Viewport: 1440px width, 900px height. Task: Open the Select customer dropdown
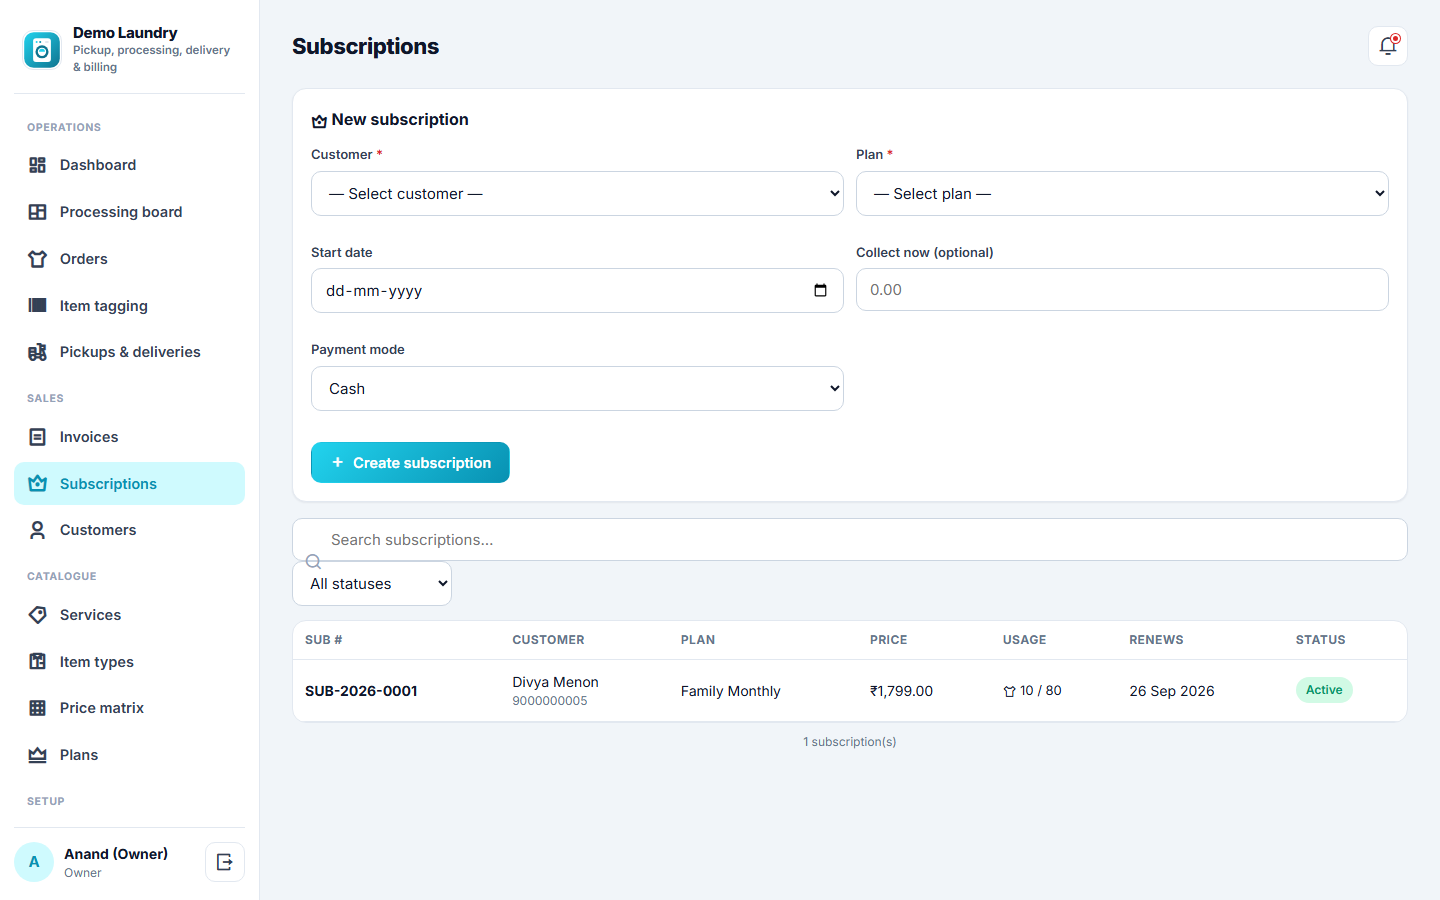coord(577,194)
